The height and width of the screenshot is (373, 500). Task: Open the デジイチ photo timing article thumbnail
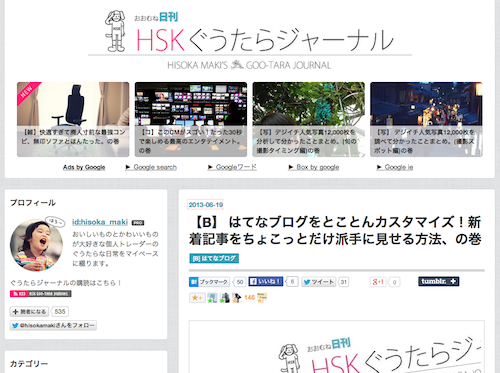(x=309, y=119)
